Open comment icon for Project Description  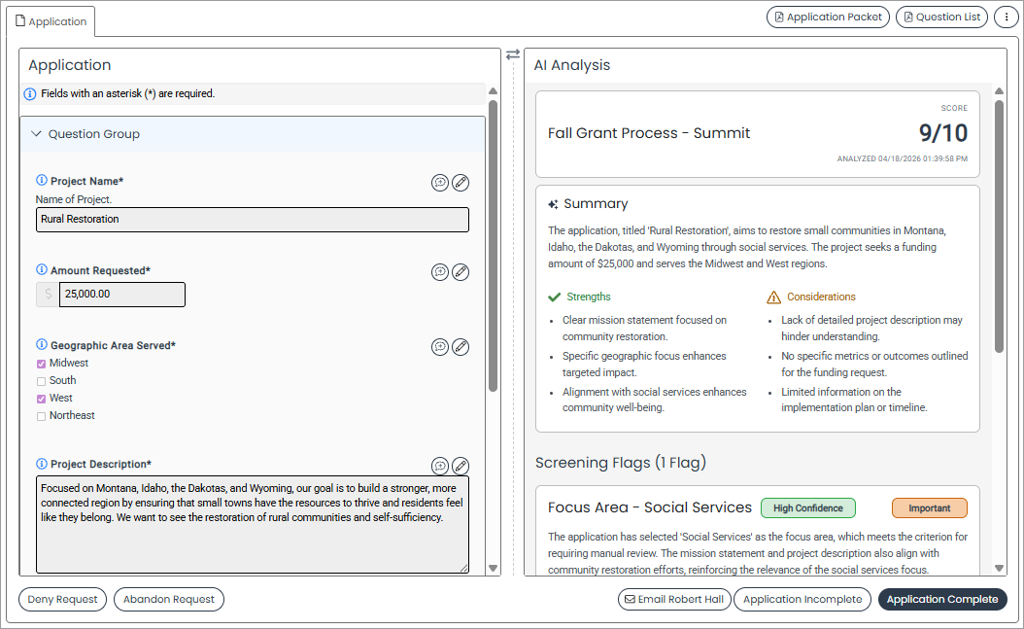tap(440, 466)
